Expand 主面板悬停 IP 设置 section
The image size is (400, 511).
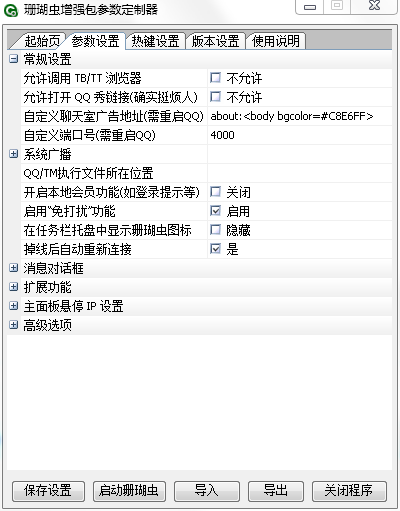tap(13, 306)
